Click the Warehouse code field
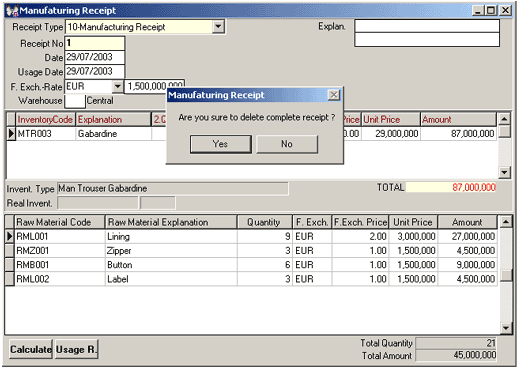520x370 pixels. (75, 101)
